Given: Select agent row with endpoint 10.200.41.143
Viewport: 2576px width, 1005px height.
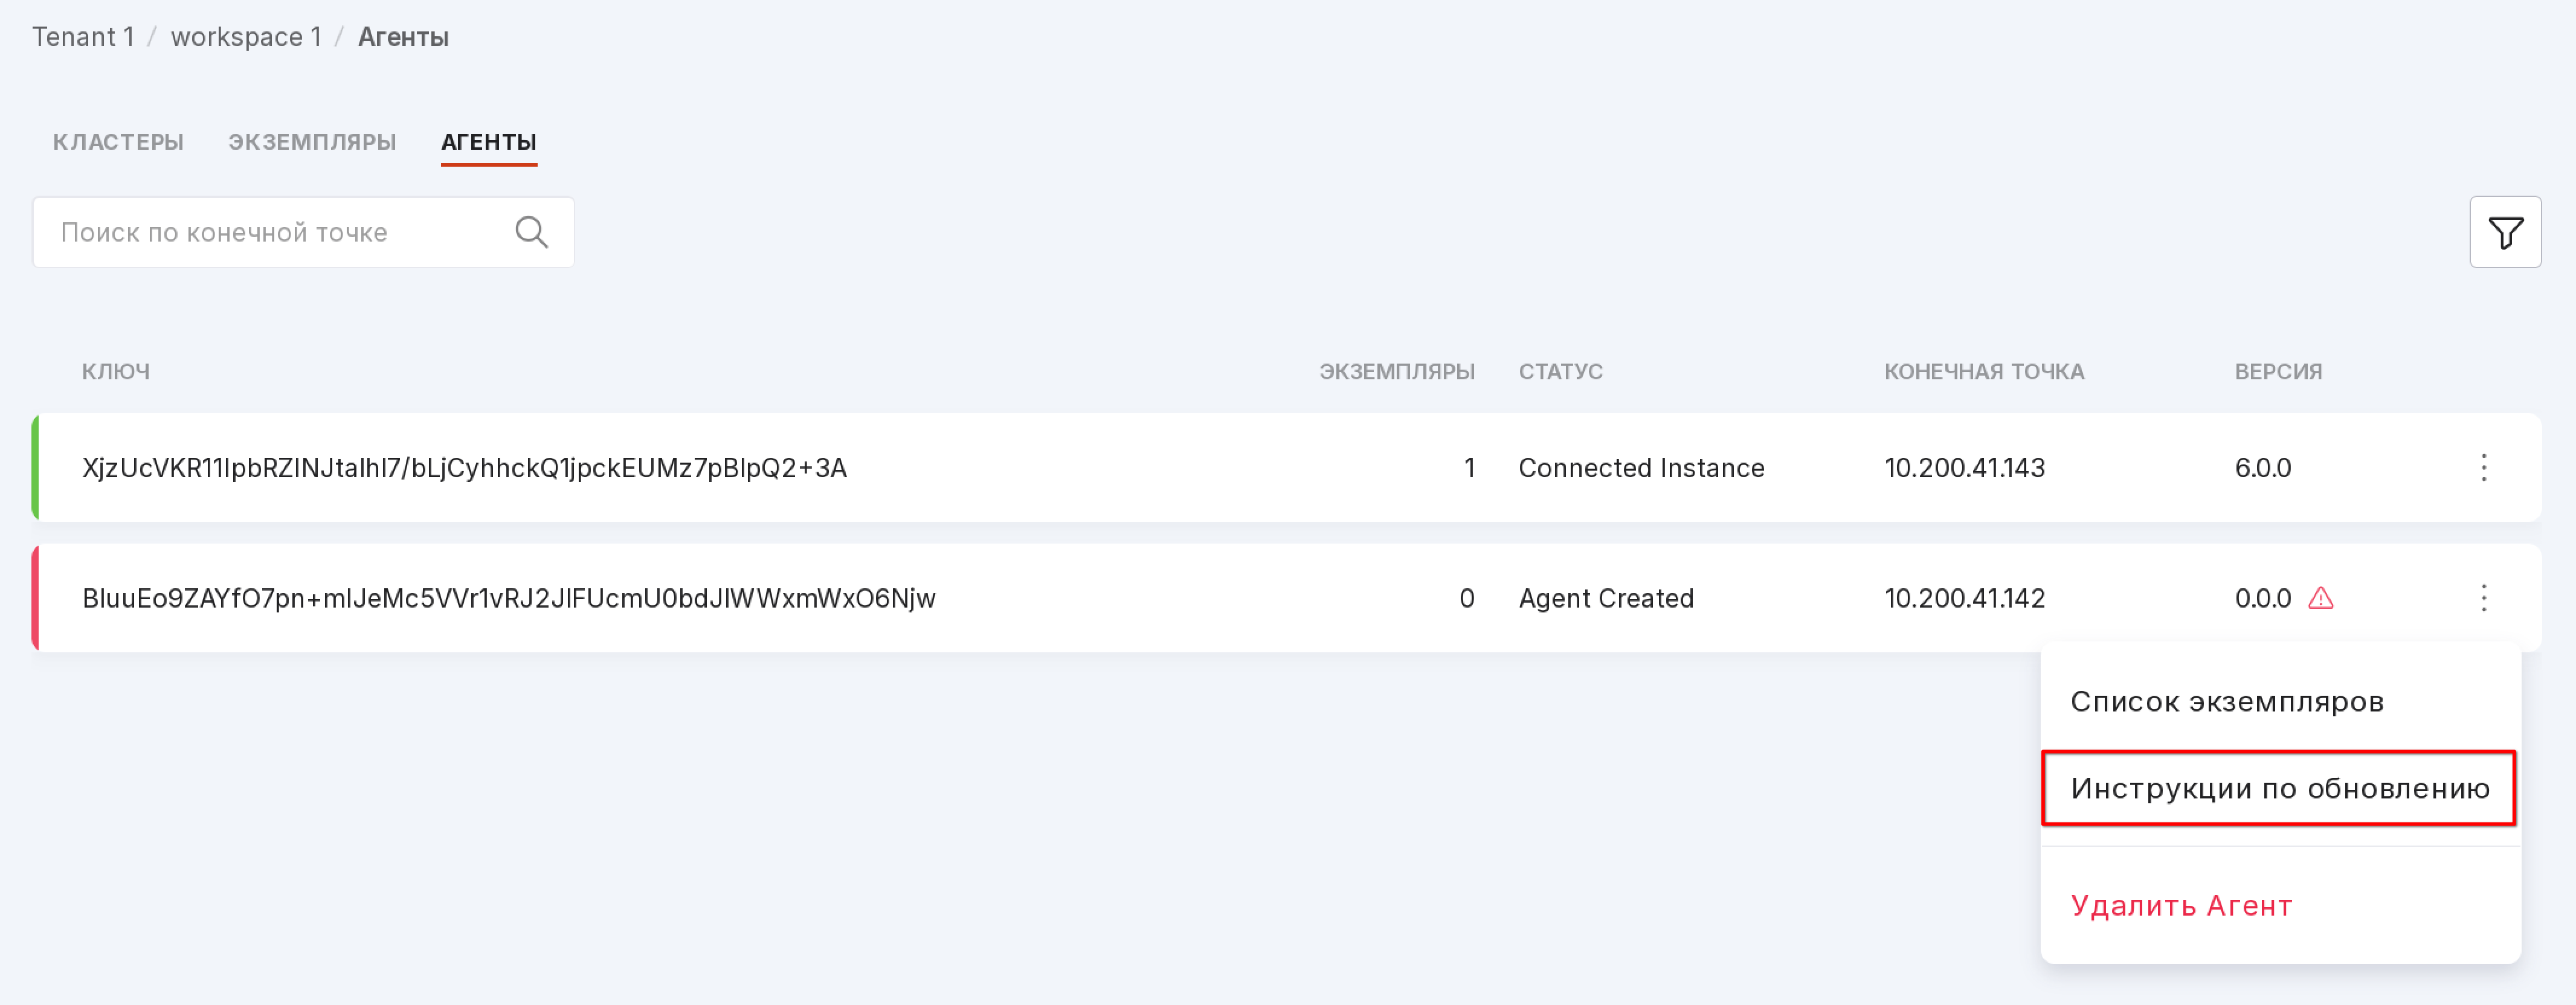Looking at the screenshot, I should (x=1964, y=467).
